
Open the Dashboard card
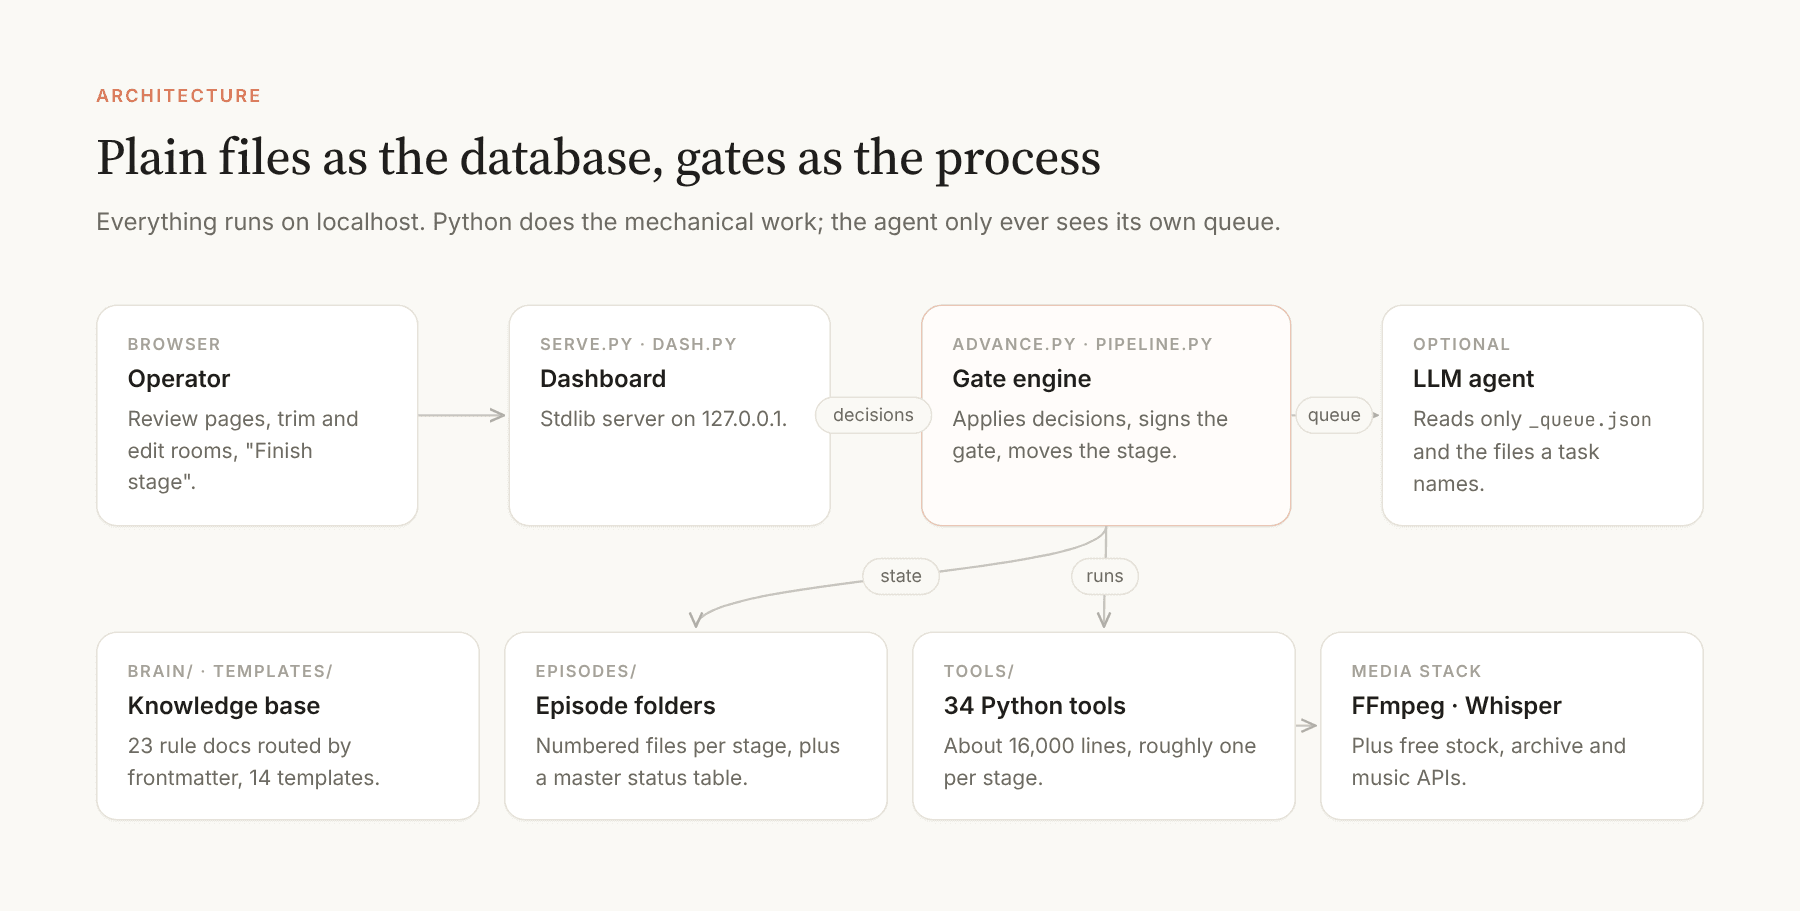[x=669, y=415]
